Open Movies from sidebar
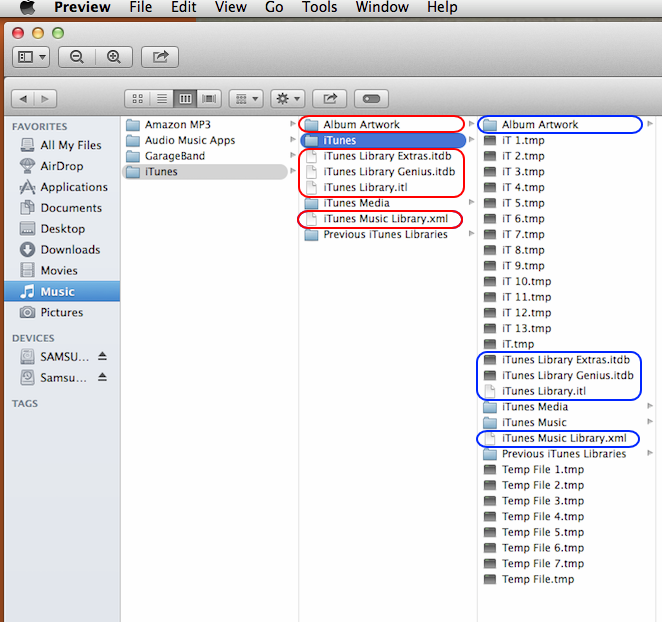The width and height of the screenshot is (662, 622). pyautogui.click(x=62, y=271)
